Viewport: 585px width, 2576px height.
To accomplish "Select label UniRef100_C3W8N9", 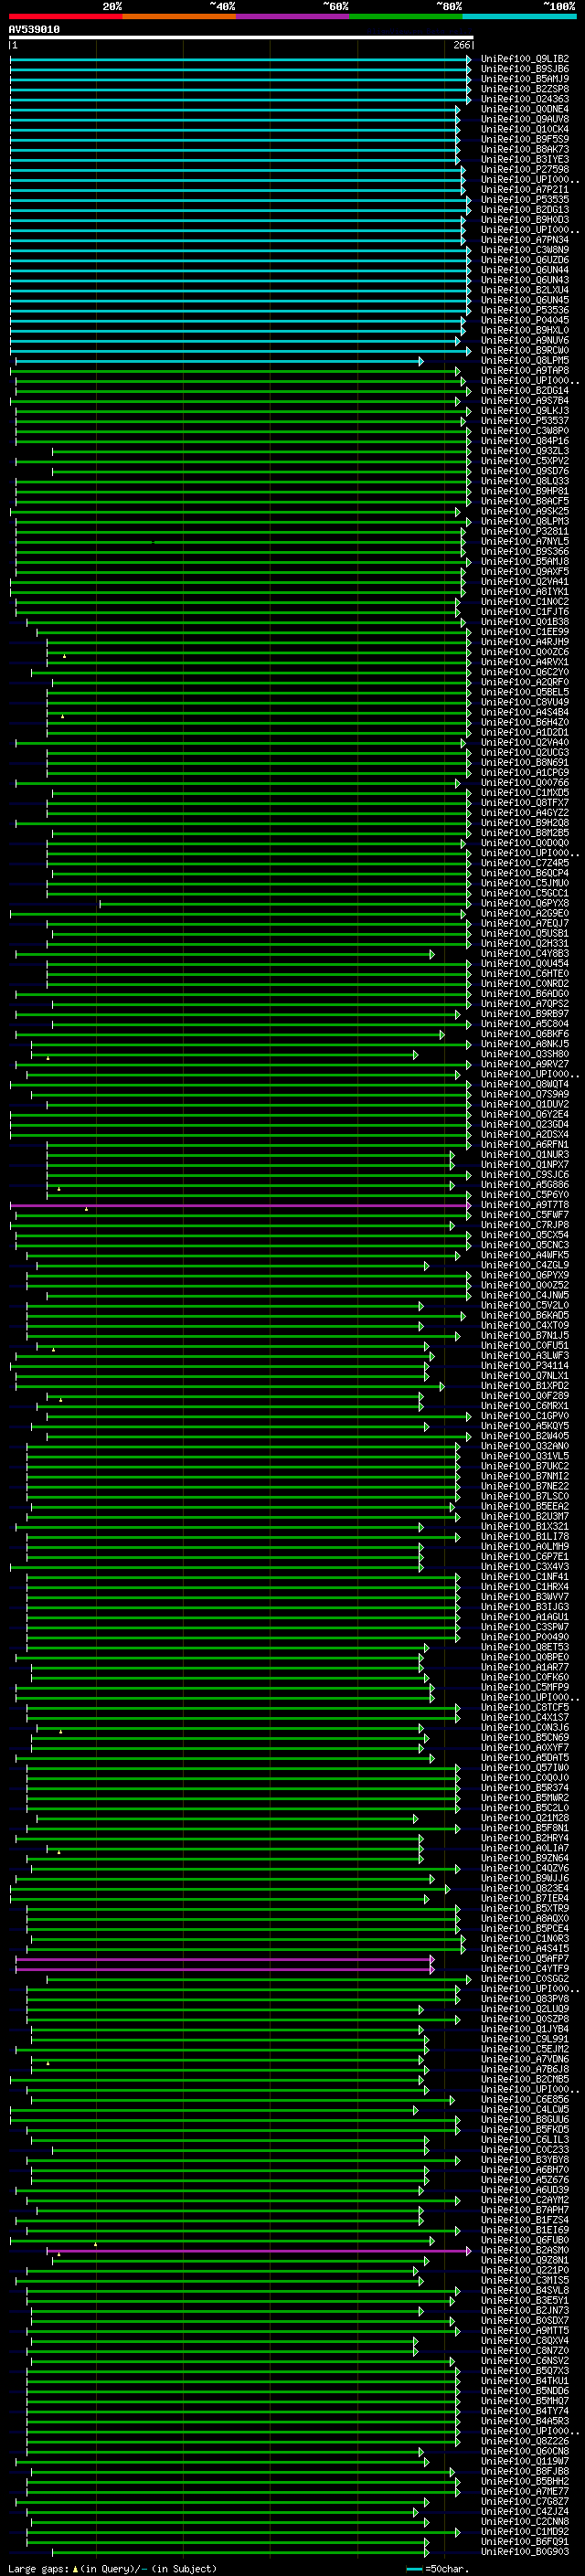I will tap(525, 250).
